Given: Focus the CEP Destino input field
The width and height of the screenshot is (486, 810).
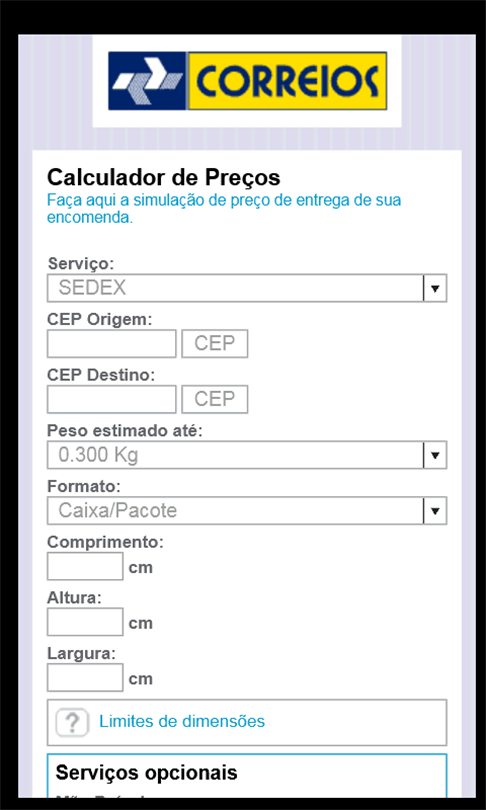Looking at the screenshot, I should 112,399.
